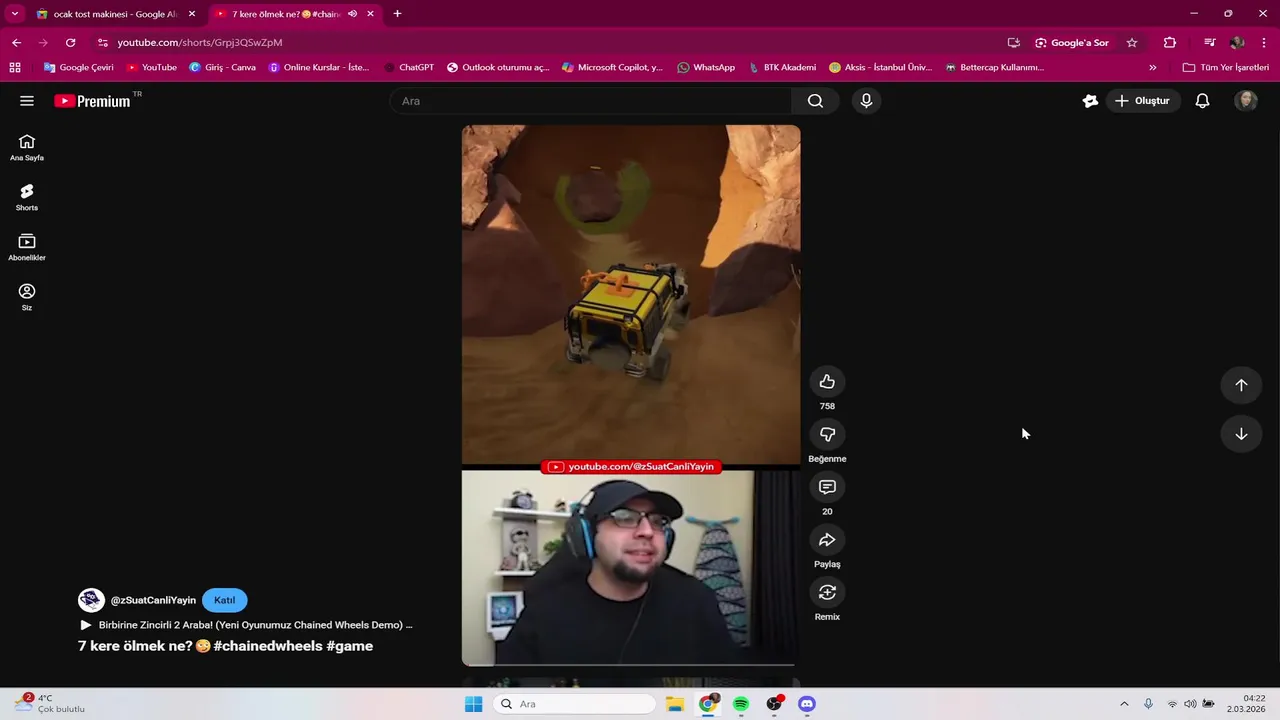Click the address bar URL

point(200,43)
